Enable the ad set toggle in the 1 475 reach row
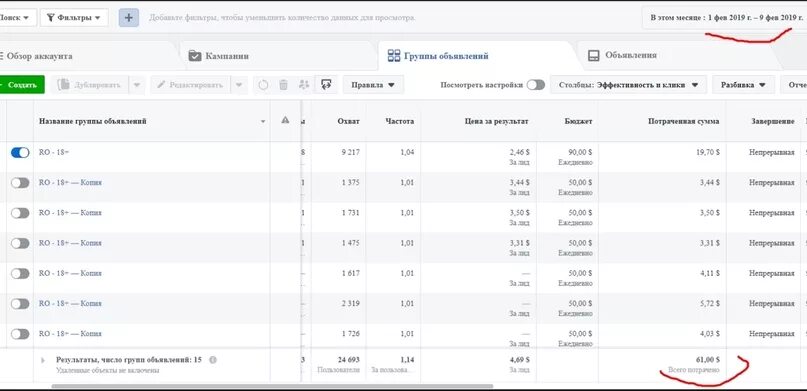The image size is (807, 391). (x=20, y=243)
